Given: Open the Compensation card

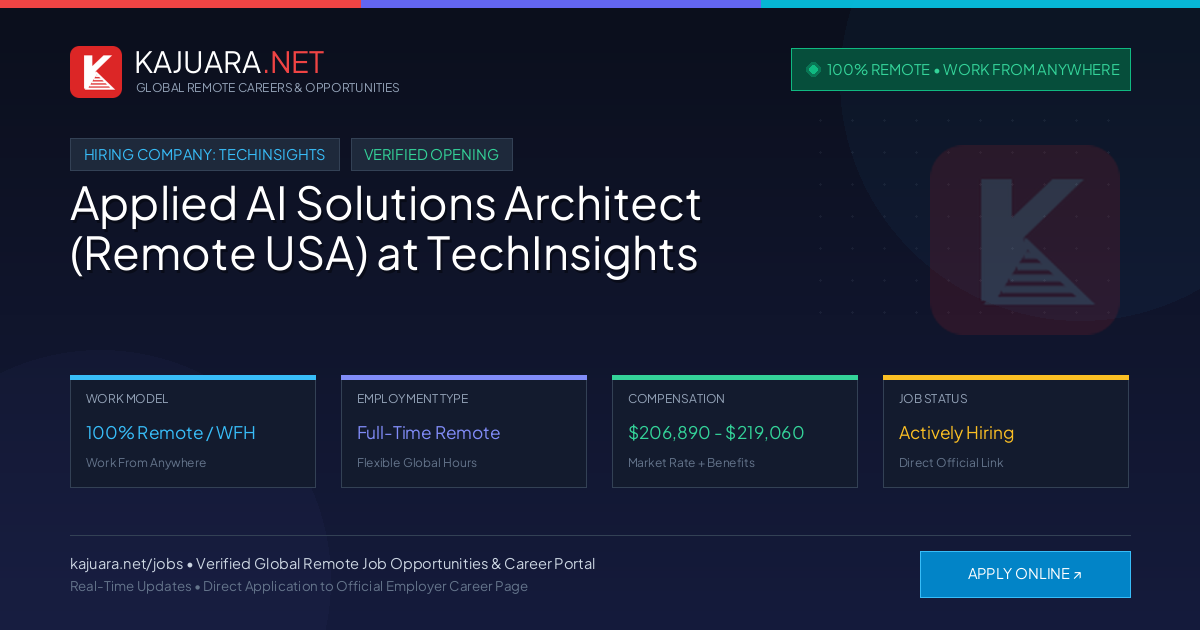Looking at the screenshot, I should tap(735, 431).
